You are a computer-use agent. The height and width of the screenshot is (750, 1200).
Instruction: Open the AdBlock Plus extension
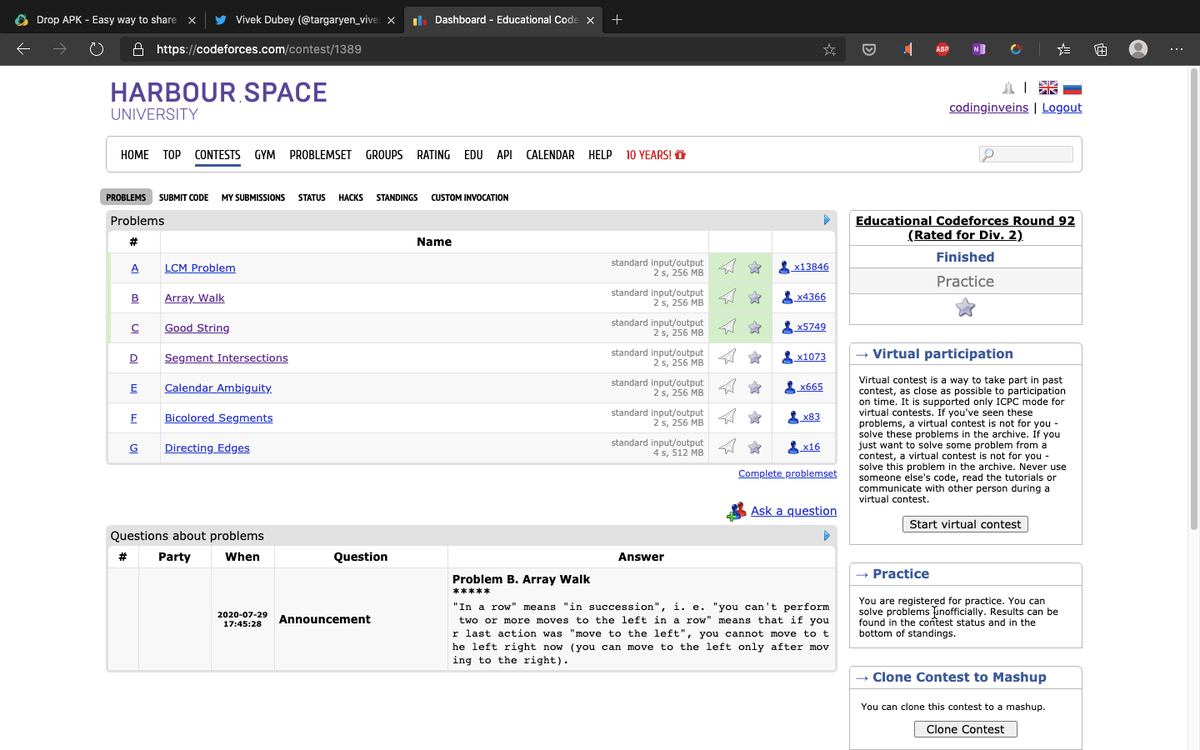(942, 49)
